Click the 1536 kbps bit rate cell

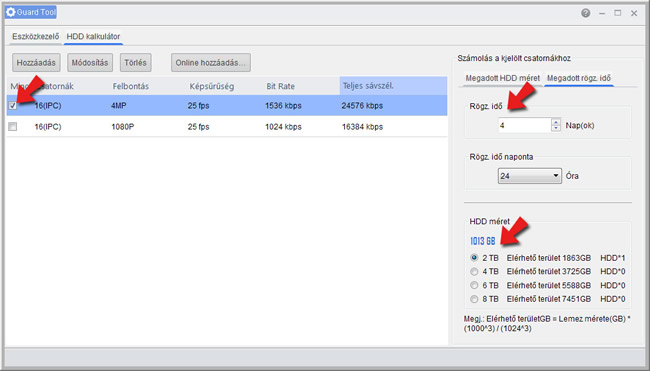coord(283,106)
